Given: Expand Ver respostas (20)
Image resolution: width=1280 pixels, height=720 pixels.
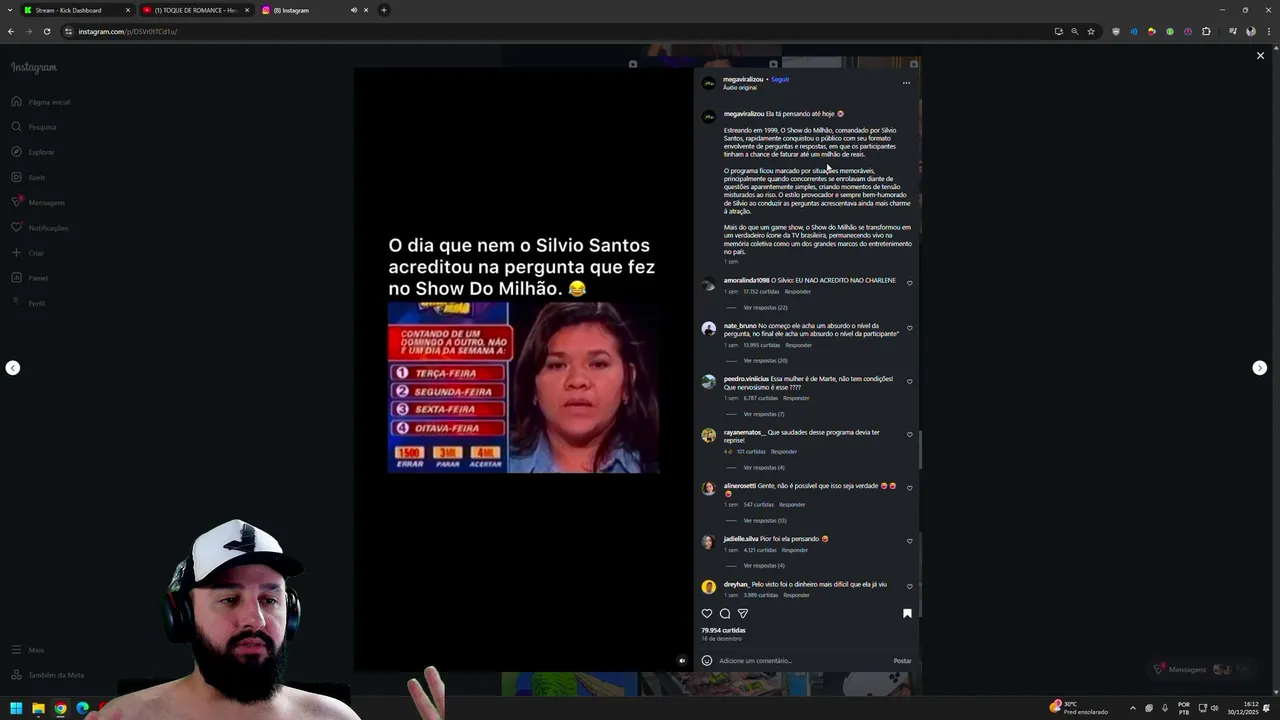Looking at the screenshot, I should click(x=765, y=360).
